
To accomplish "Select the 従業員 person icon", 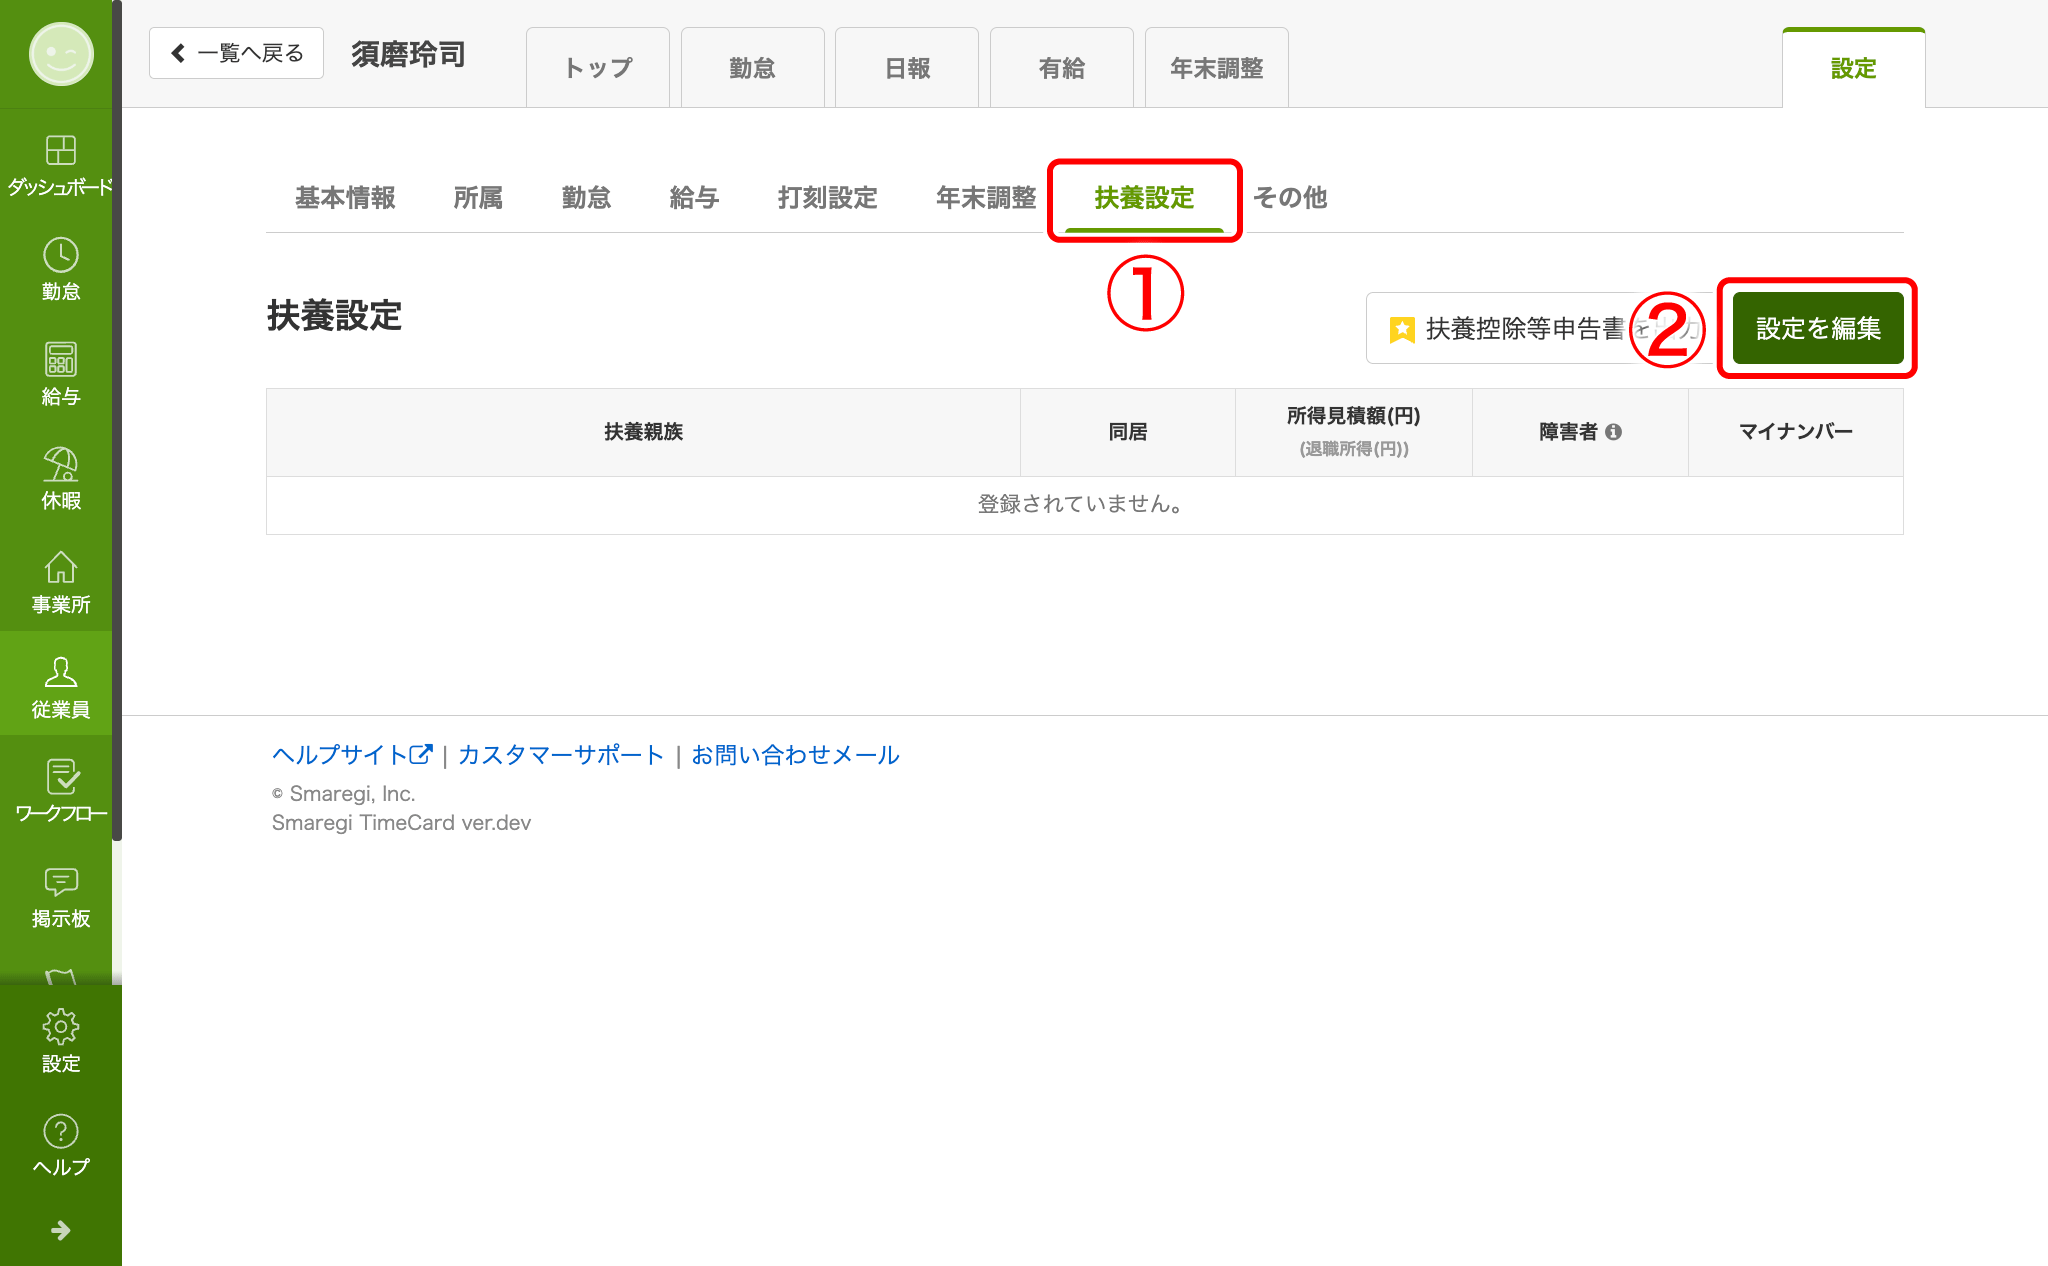I will click(60, 673).
